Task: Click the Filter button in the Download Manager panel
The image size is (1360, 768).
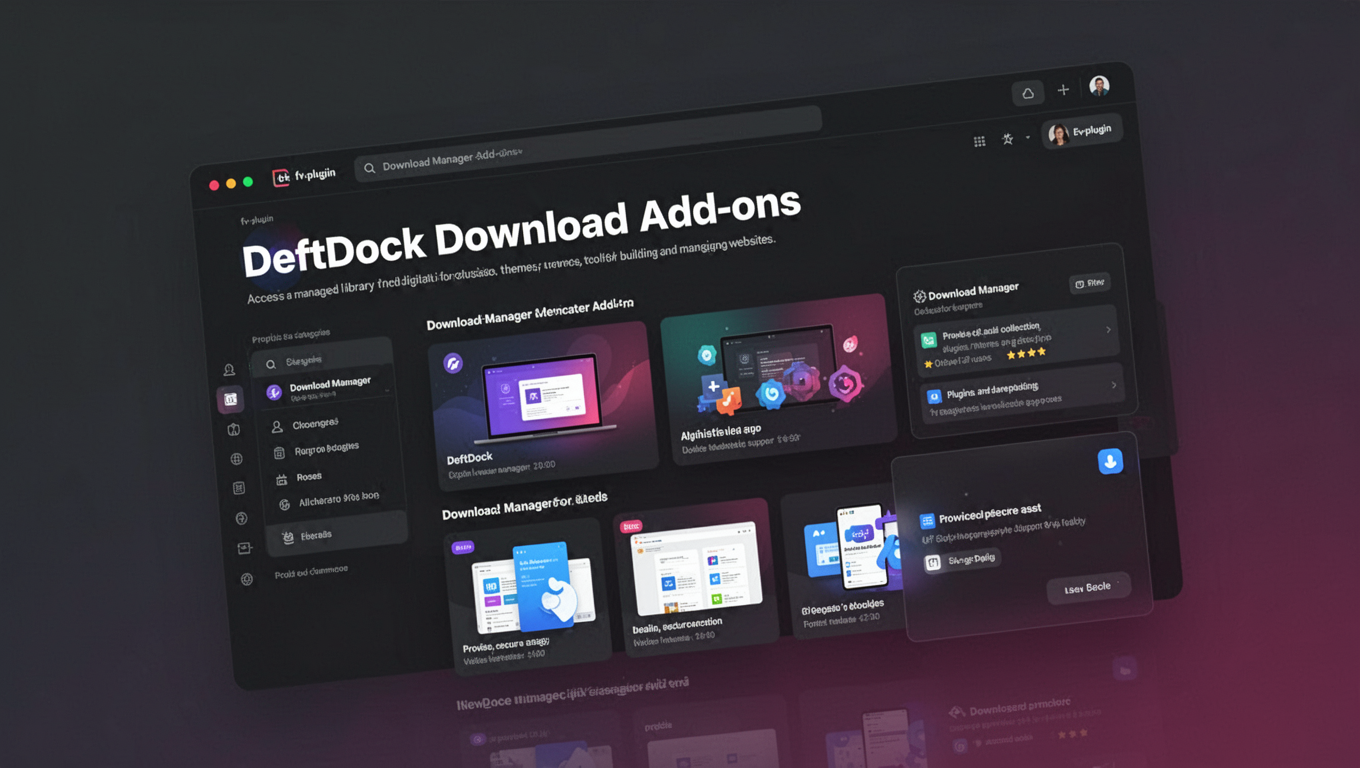Action: (x=1090, y=283)
